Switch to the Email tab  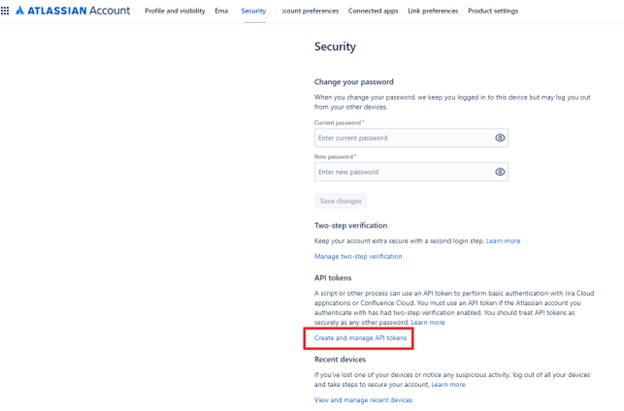221,11
